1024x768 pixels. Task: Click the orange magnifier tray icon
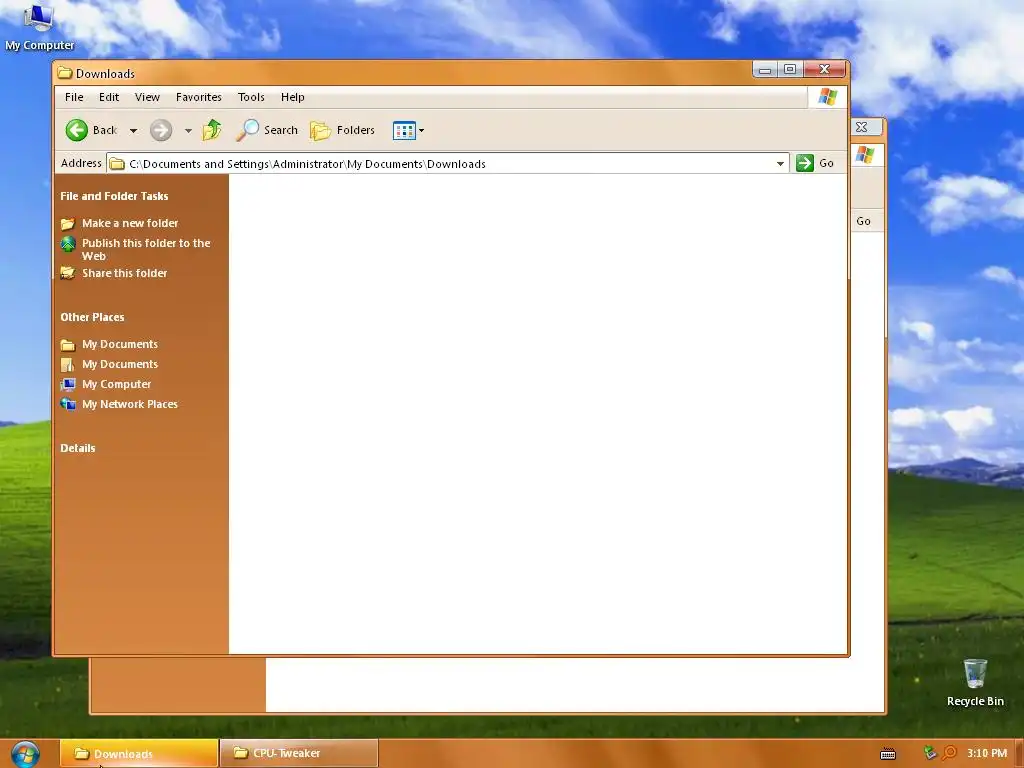click(949, 753)
